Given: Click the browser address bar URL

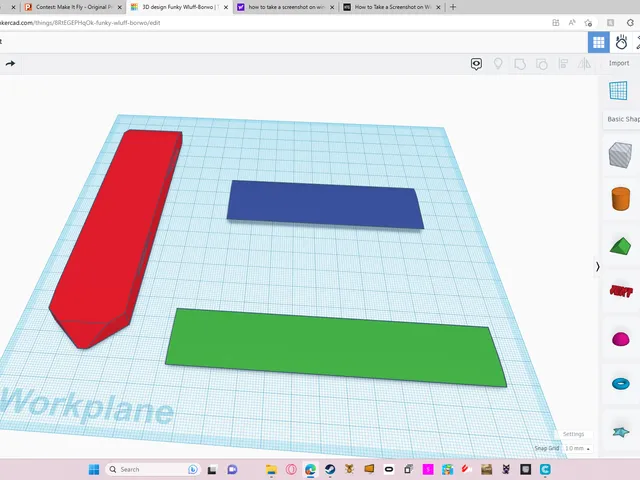Looking at the screenshot, I should 80,23.
